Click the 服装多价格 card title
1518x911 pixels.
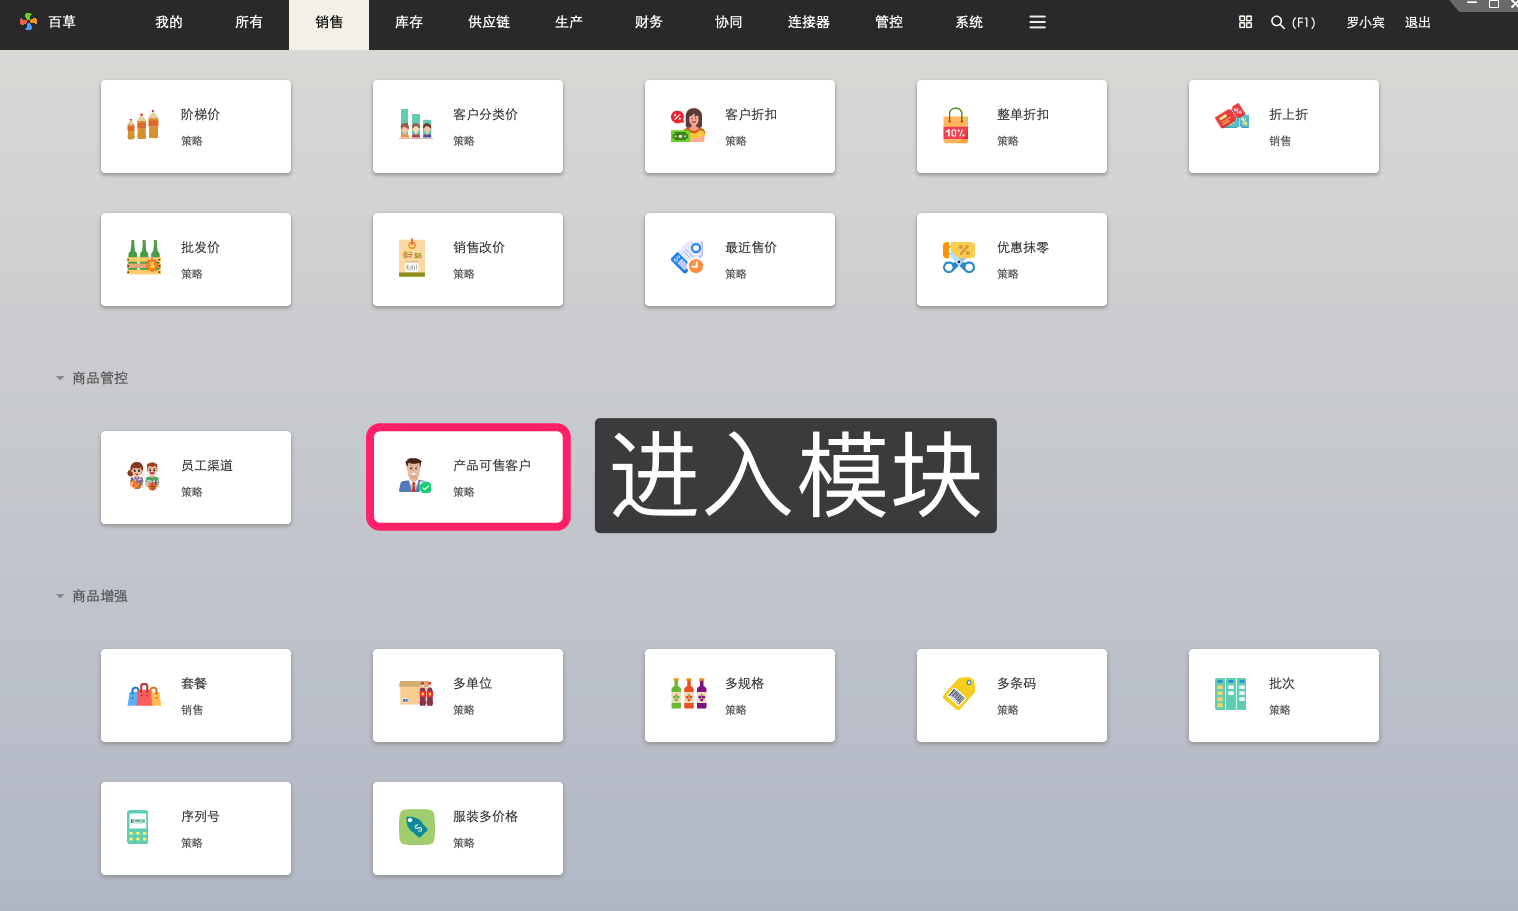tap(485, 816)
